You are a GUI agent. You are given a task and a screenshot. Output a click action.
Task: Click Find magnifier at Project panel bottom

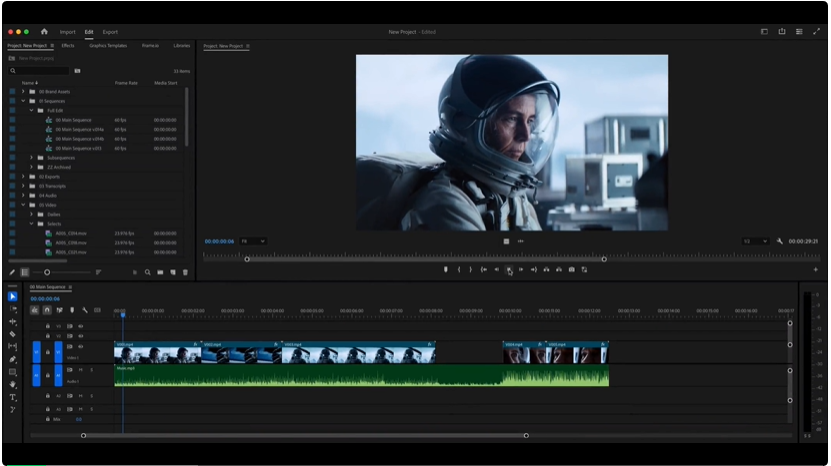point(147,272)
